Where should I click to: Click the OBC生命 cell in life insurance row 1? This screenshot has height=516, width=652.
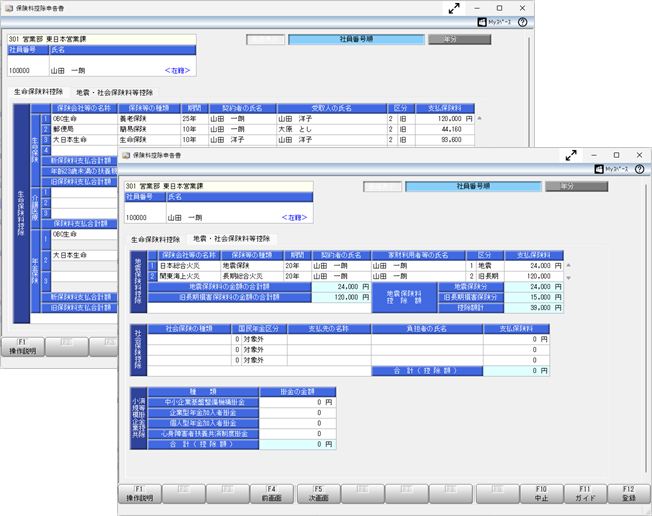click(84, 119)
